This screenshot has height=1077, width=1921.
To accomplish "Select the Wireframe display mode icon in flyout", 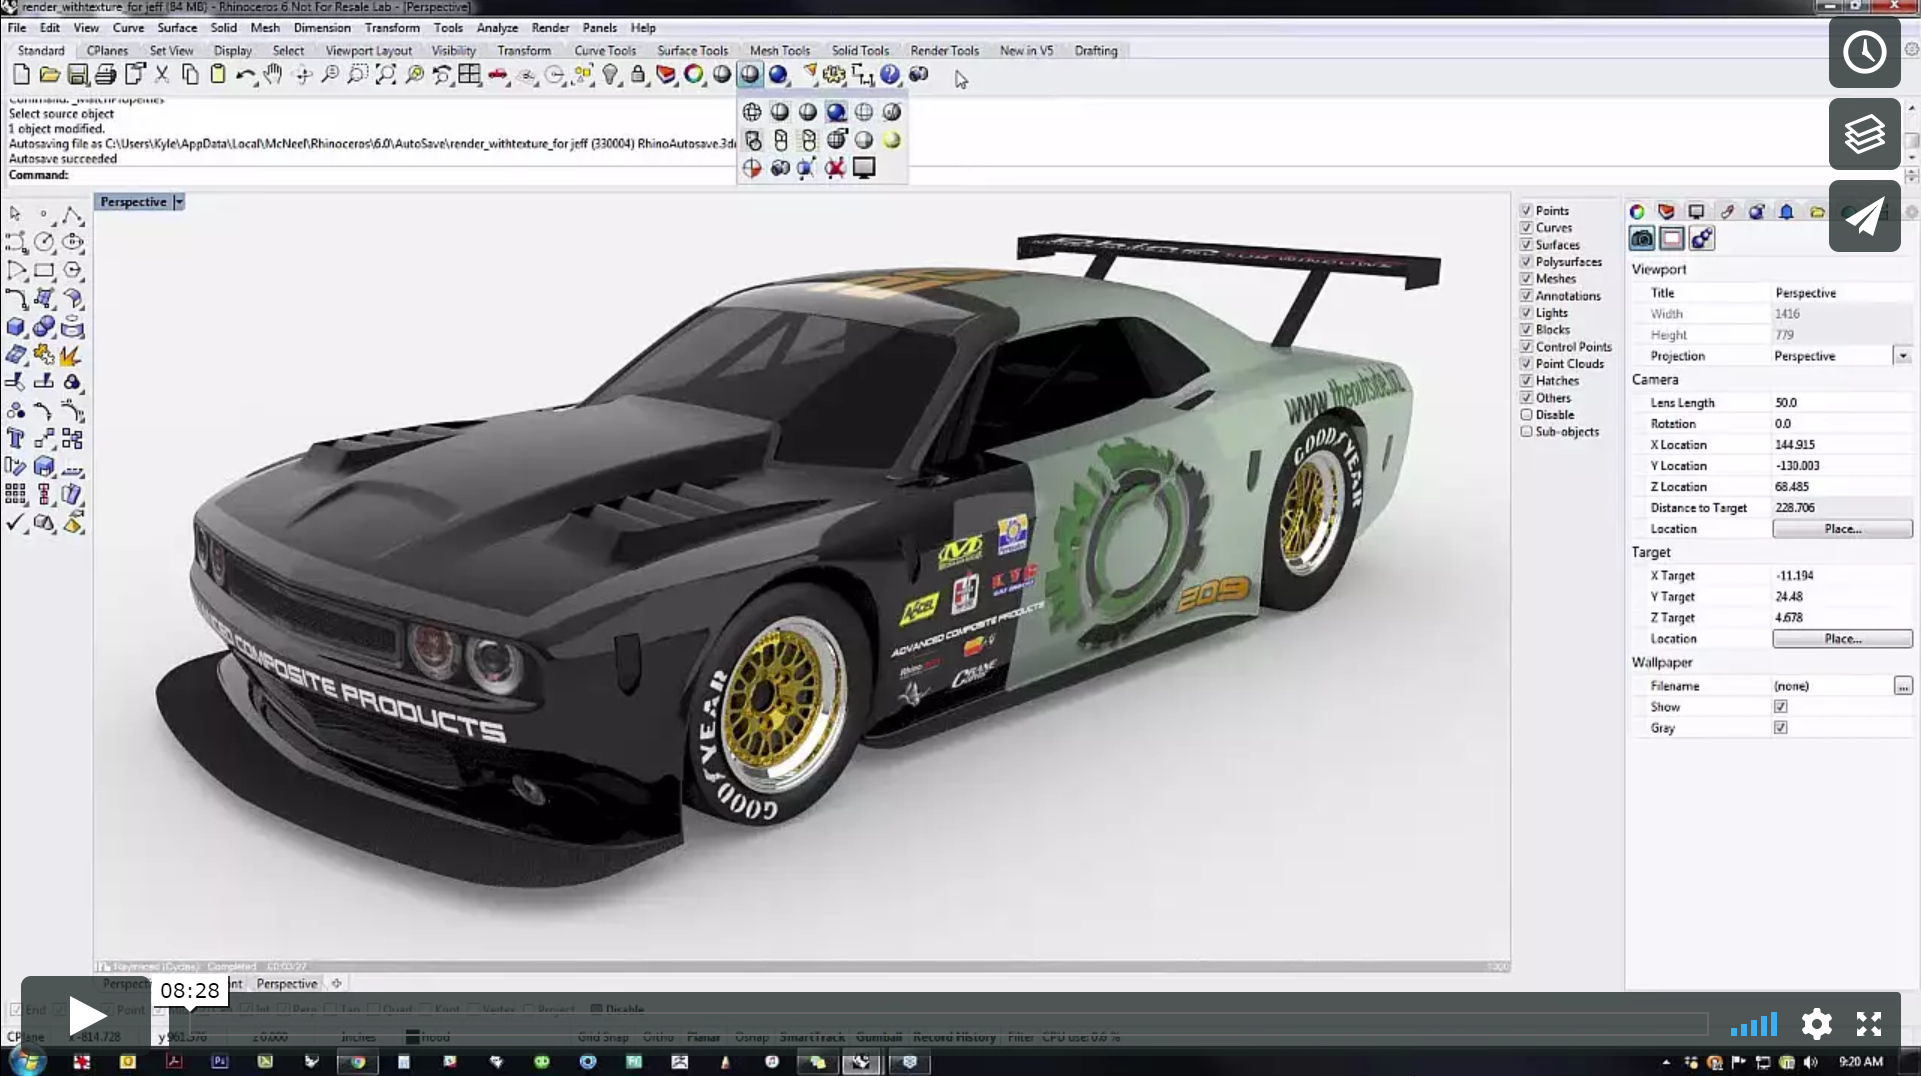I will [752, 112].
